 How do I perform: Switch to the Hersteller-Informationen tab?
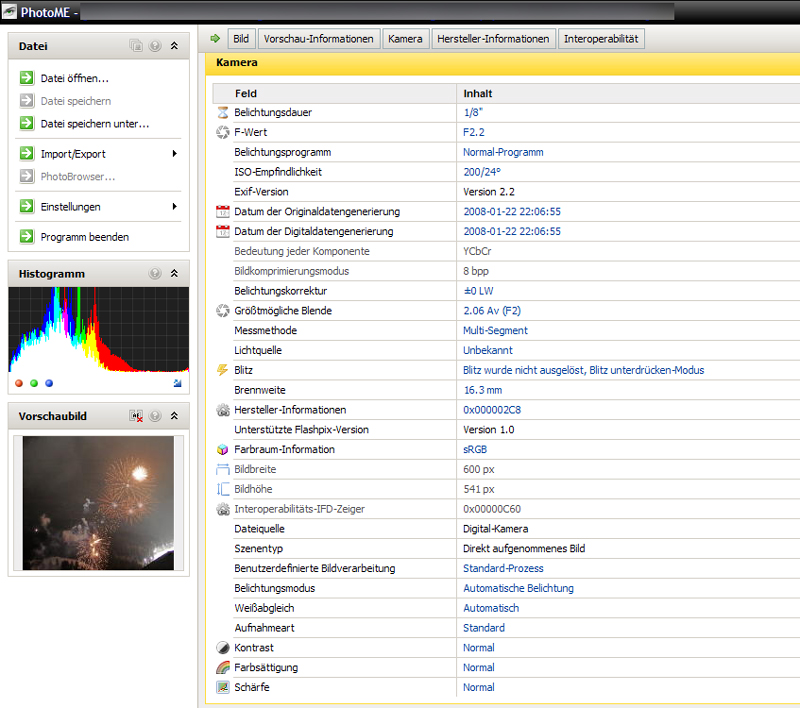click(x=493, y=39)
